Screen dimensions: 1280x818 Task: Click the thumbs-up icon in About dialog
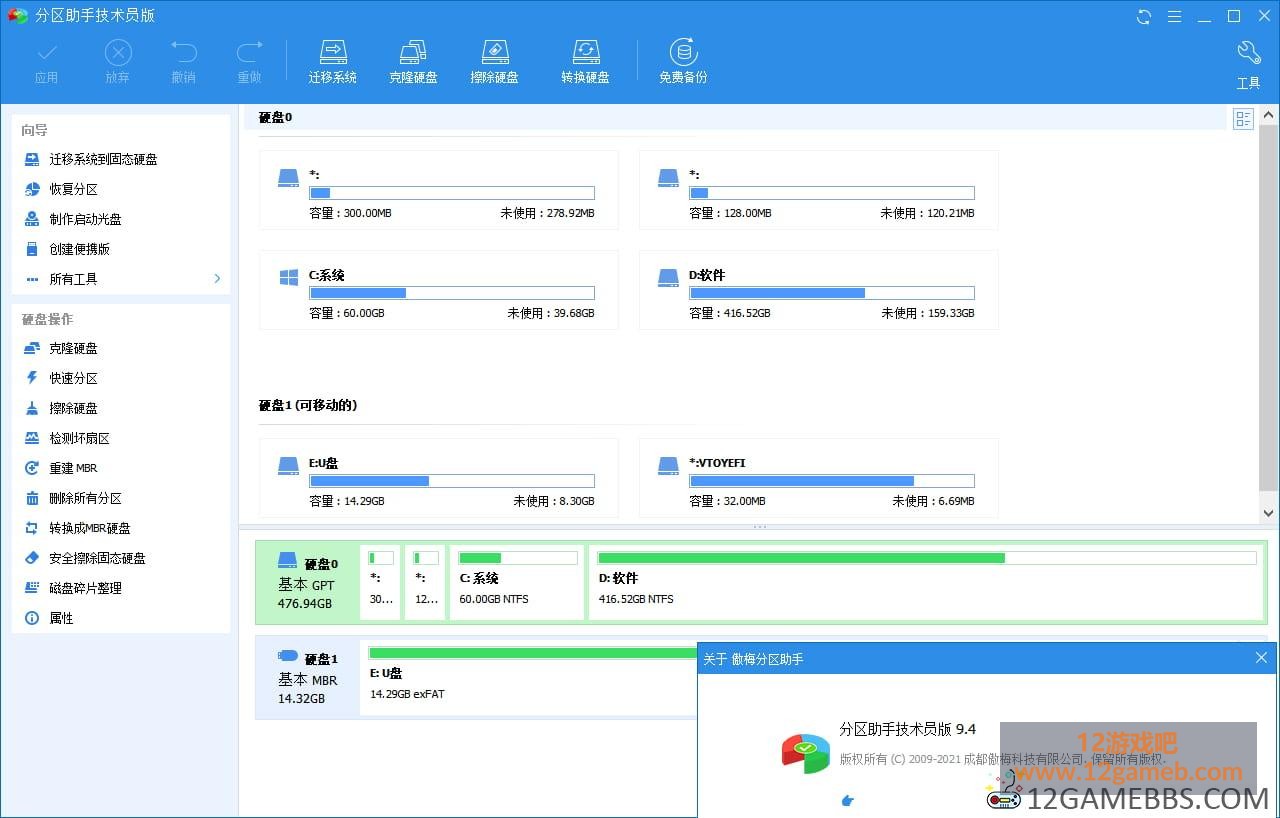[x=848, y=800]
